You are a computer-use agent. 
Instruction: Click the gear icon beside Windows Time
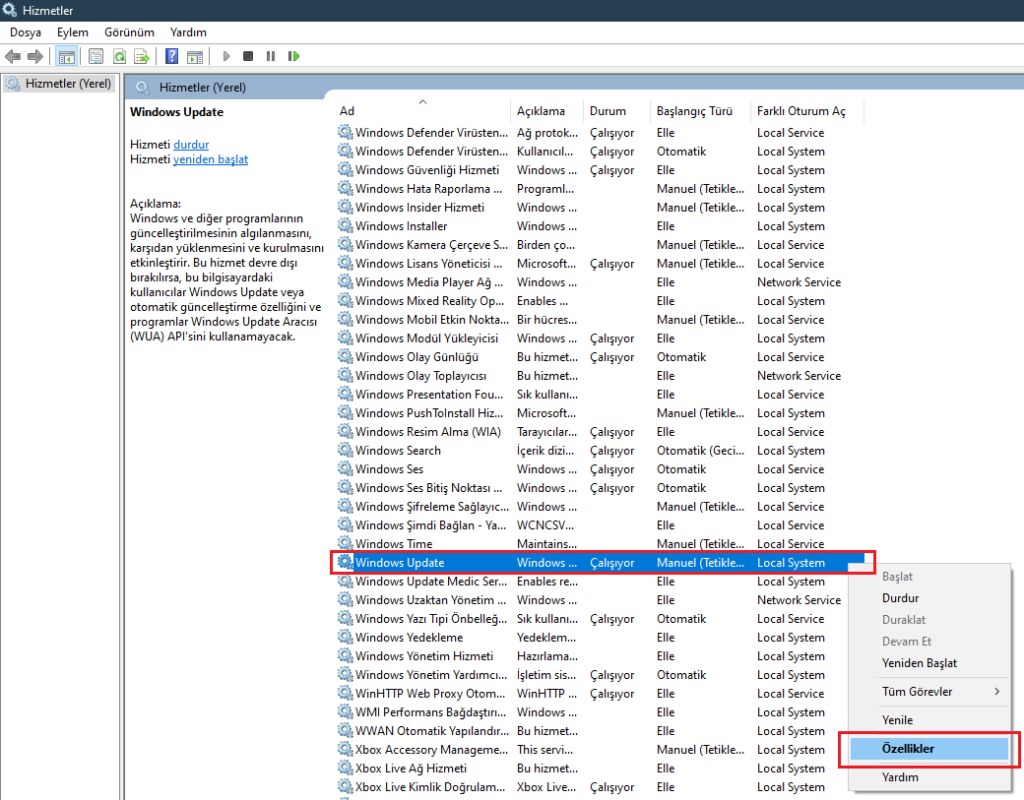345,543
